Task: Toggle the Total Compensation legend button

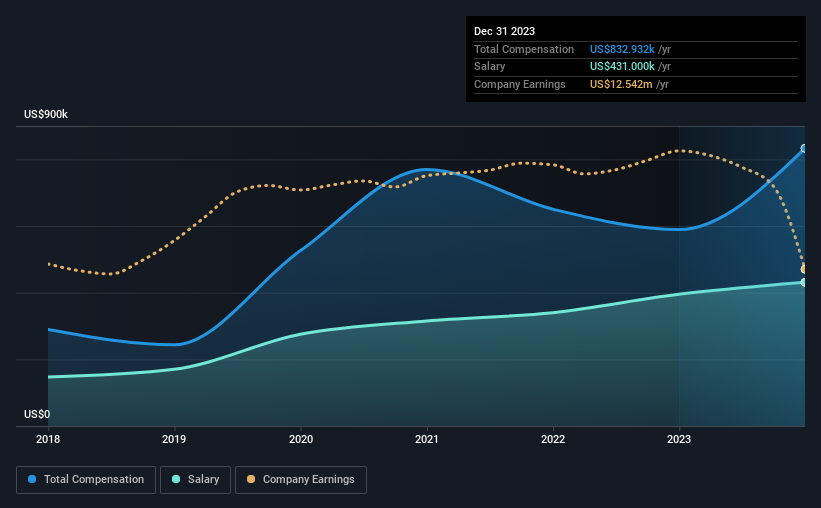Action: pyautogui.click(x=86, y=480)
